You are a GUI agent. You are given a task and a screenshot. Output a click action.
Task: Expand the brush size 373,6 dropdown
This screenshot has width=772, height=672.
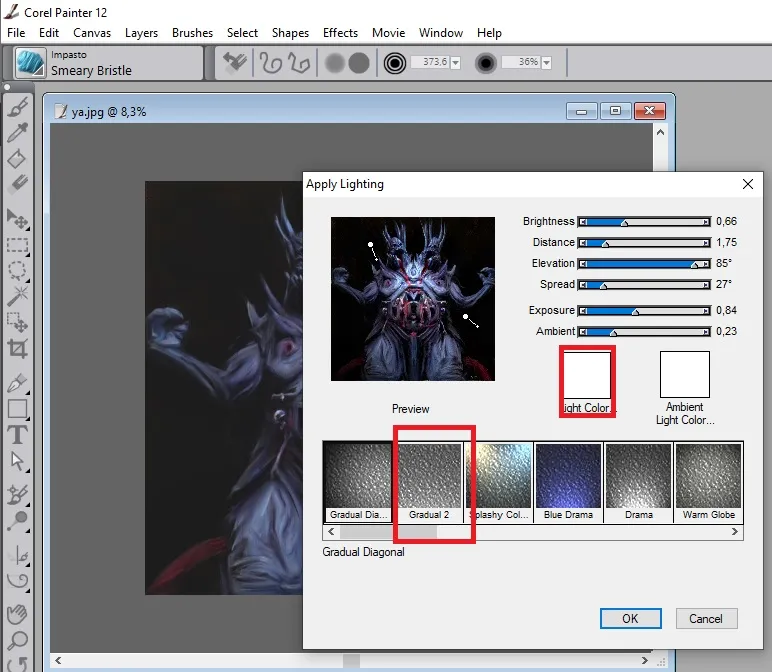(455, 63)
